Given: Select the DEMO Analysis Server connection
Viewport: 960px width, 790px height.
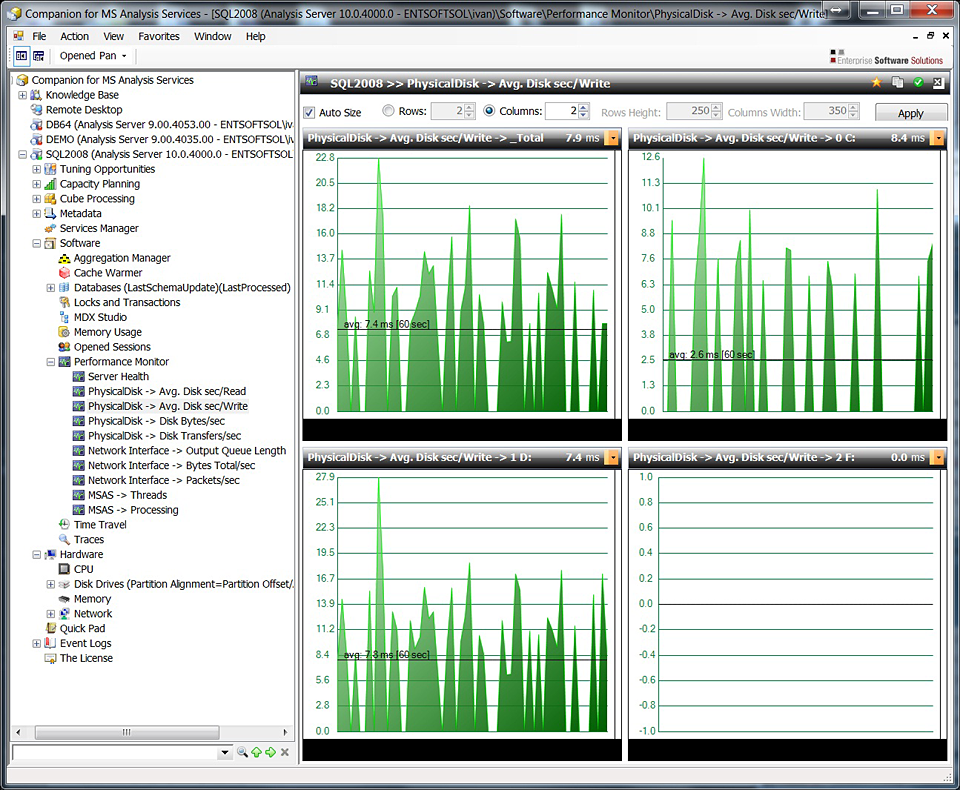Looking at the screenshot, I should (x=169, y=140).
